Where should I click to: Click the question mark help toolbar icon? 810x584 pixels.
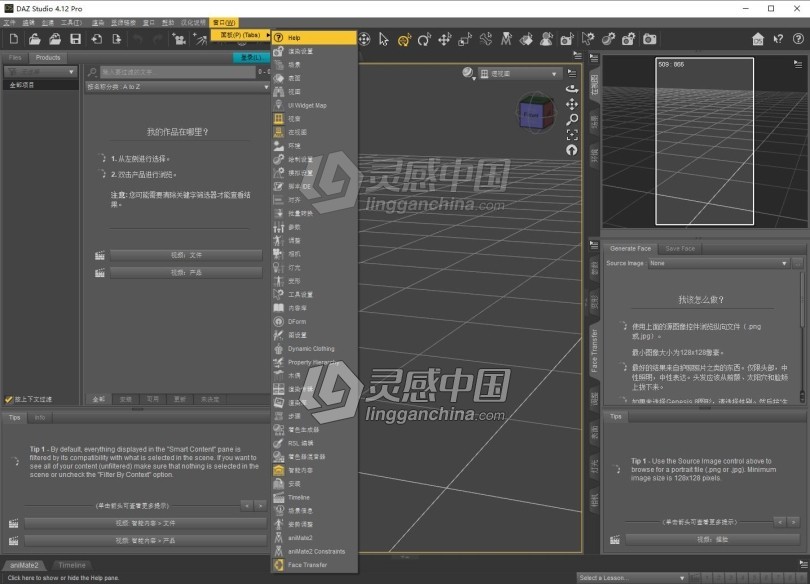point(798,39)
